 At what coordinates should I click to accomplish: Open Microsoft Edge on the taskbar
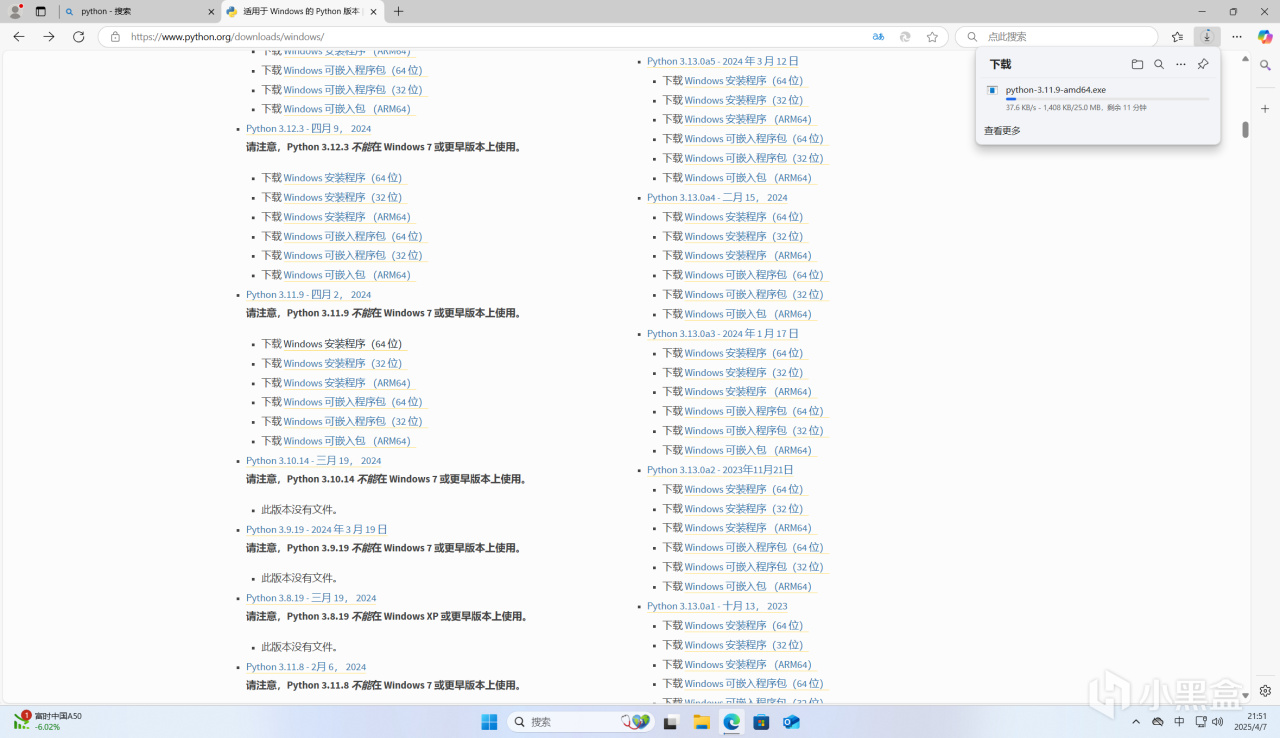point(731,722)
